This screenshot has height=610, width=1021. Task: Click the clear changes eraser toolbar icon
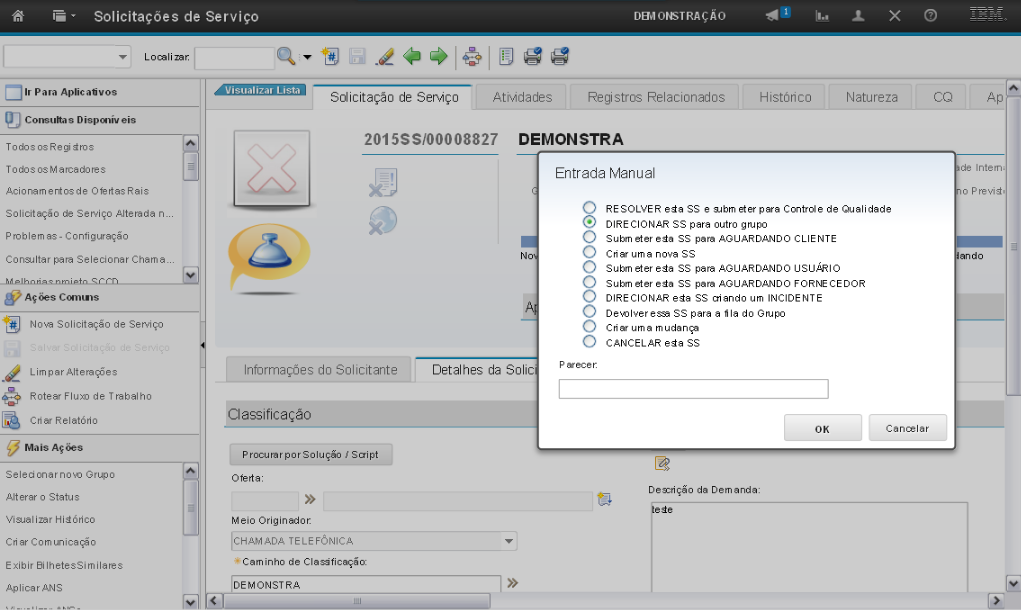pos(385,57)
